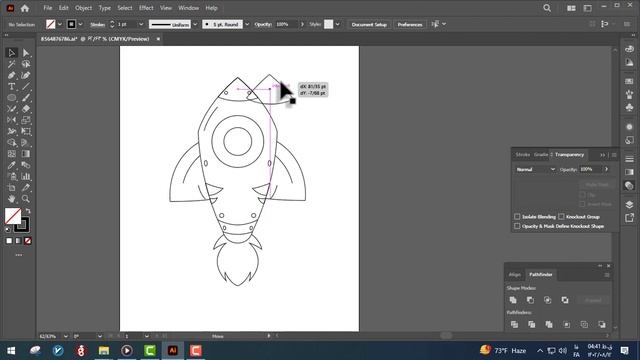Open the Windows Start menu
This screenshot has height=360, width=640.
(x=11, y=351)
